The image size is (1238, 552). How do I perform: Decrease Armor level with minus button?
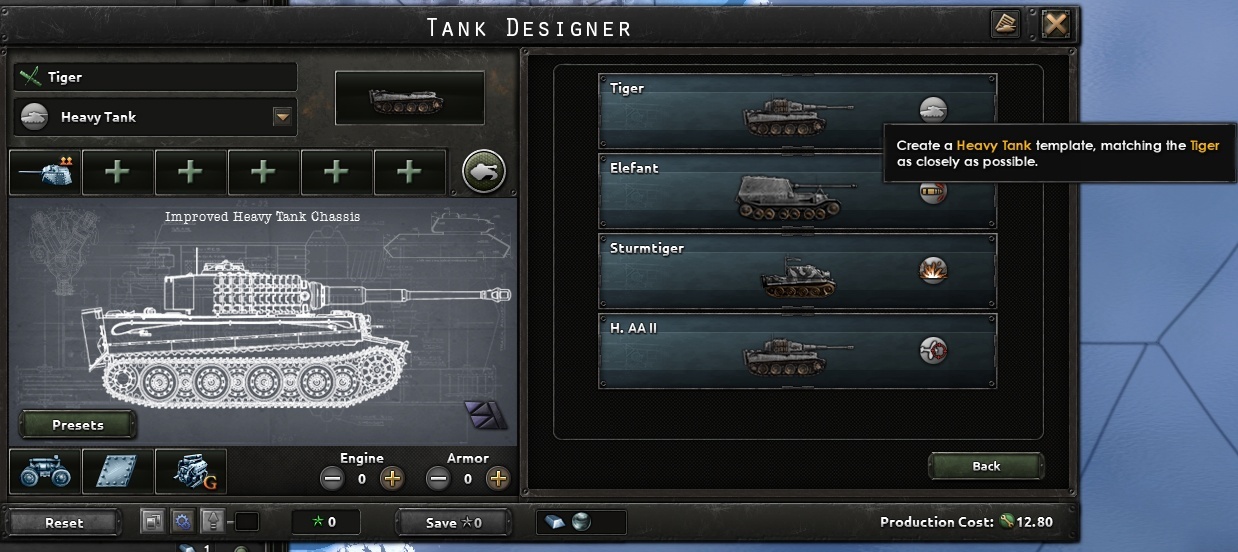(x=439, y=479)
